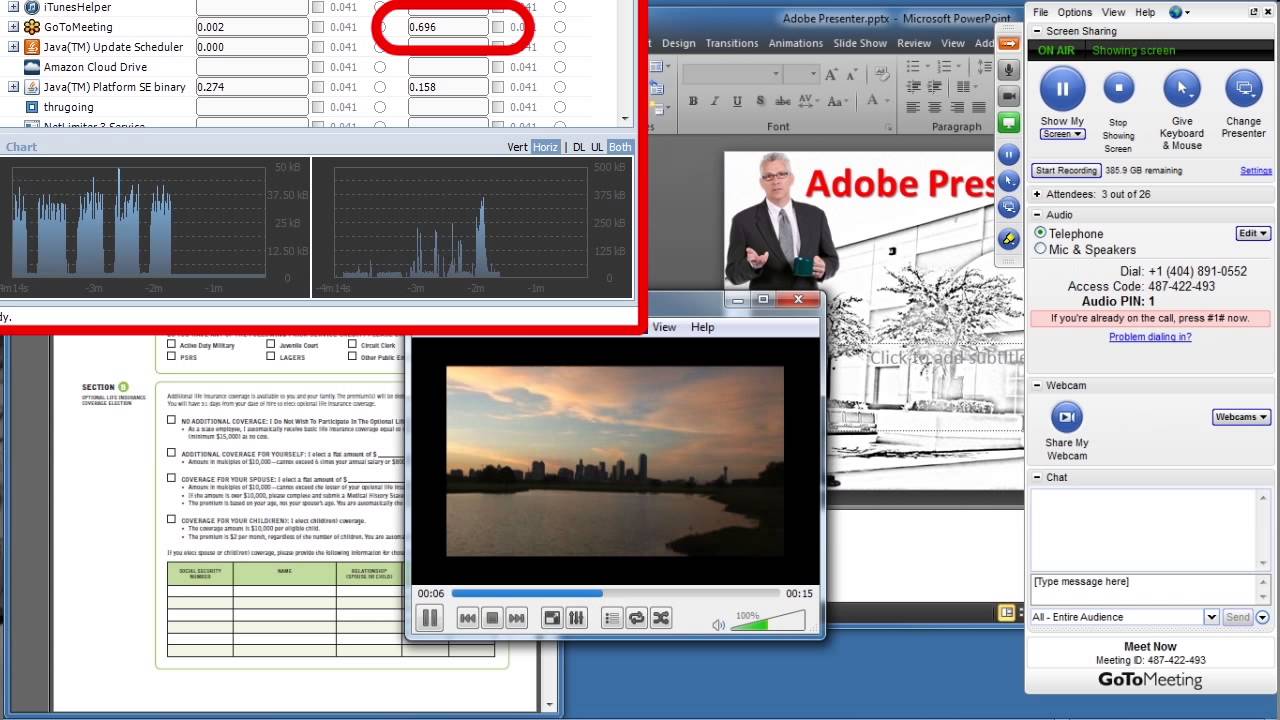The image size is (1280, 720).
Task: Stop playback in the media player
Action: [492, 618]
